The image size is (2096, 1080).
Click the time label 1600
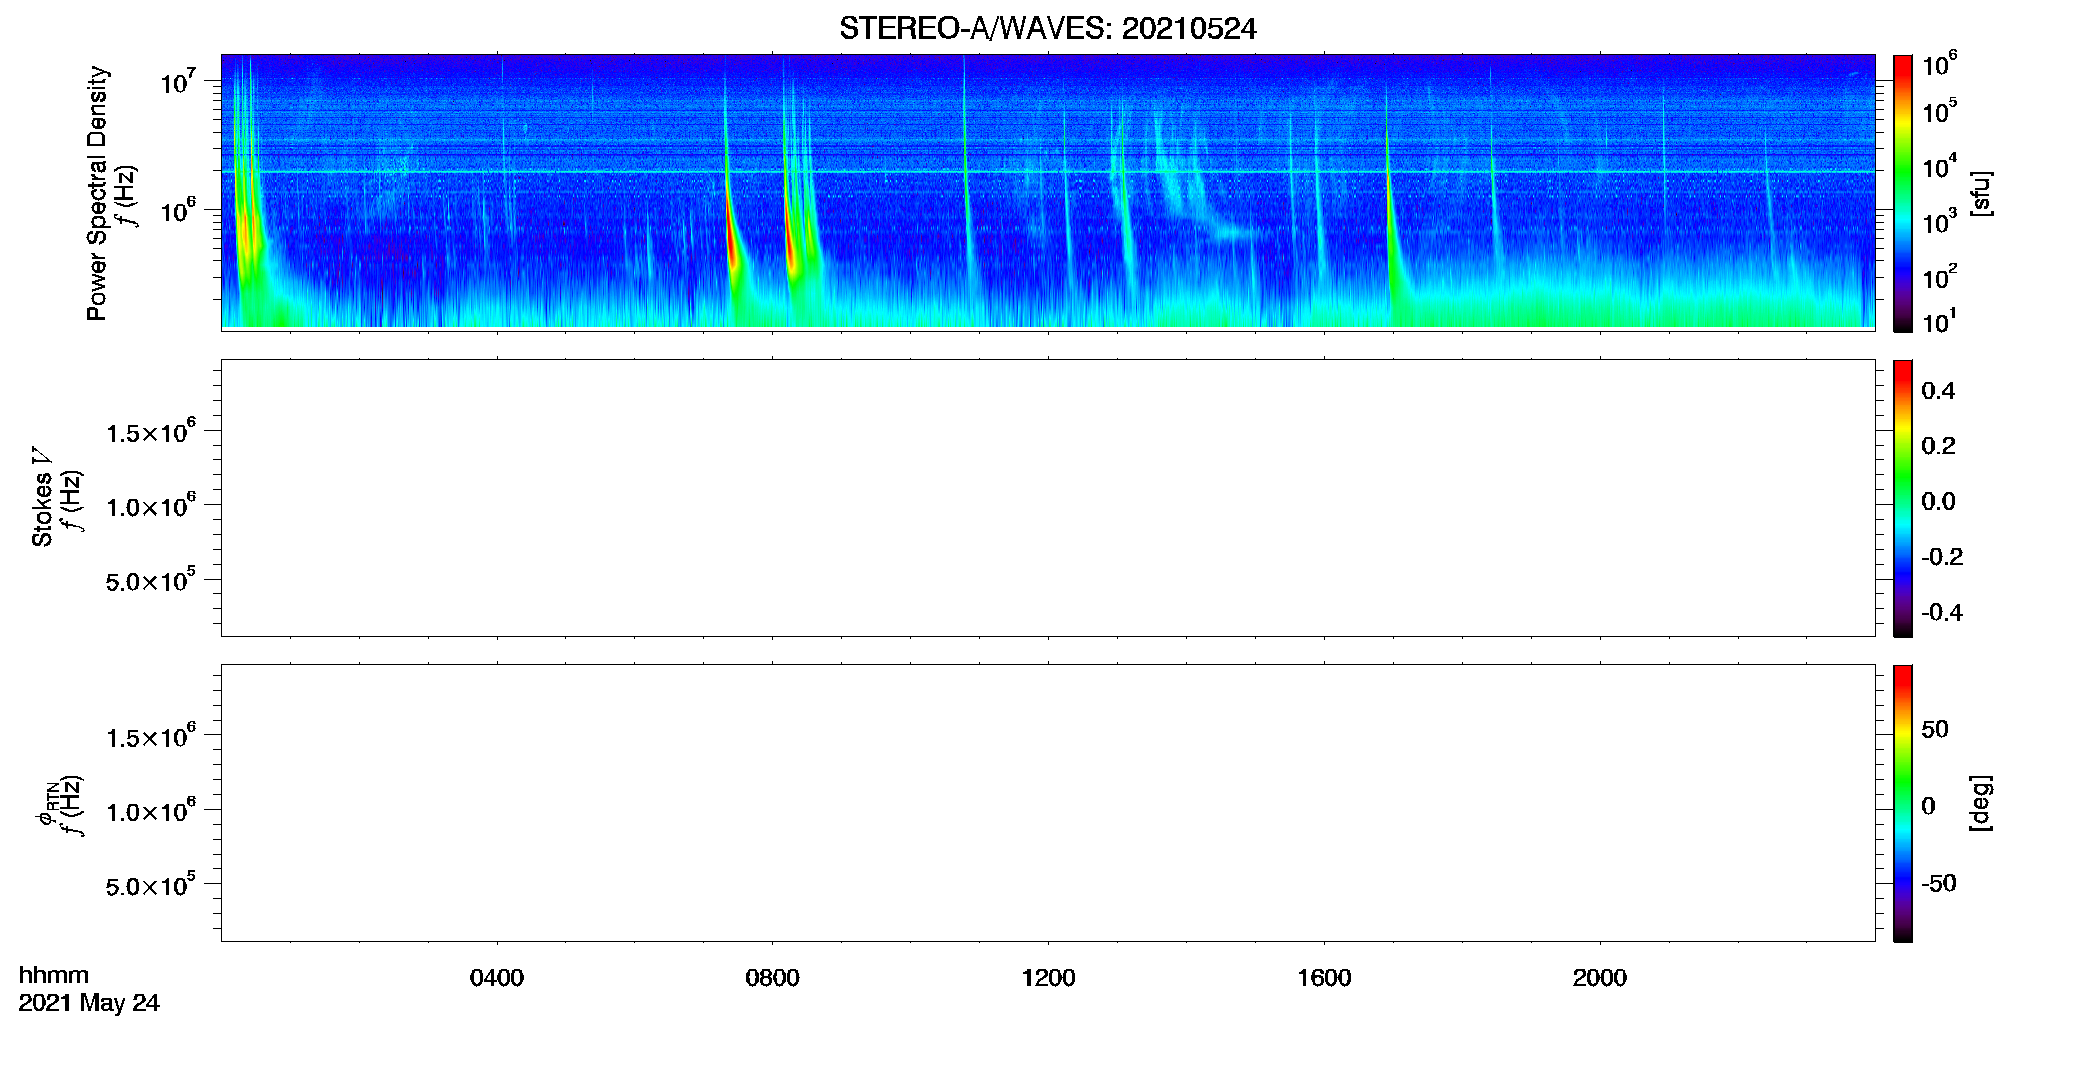(1324, 977)
